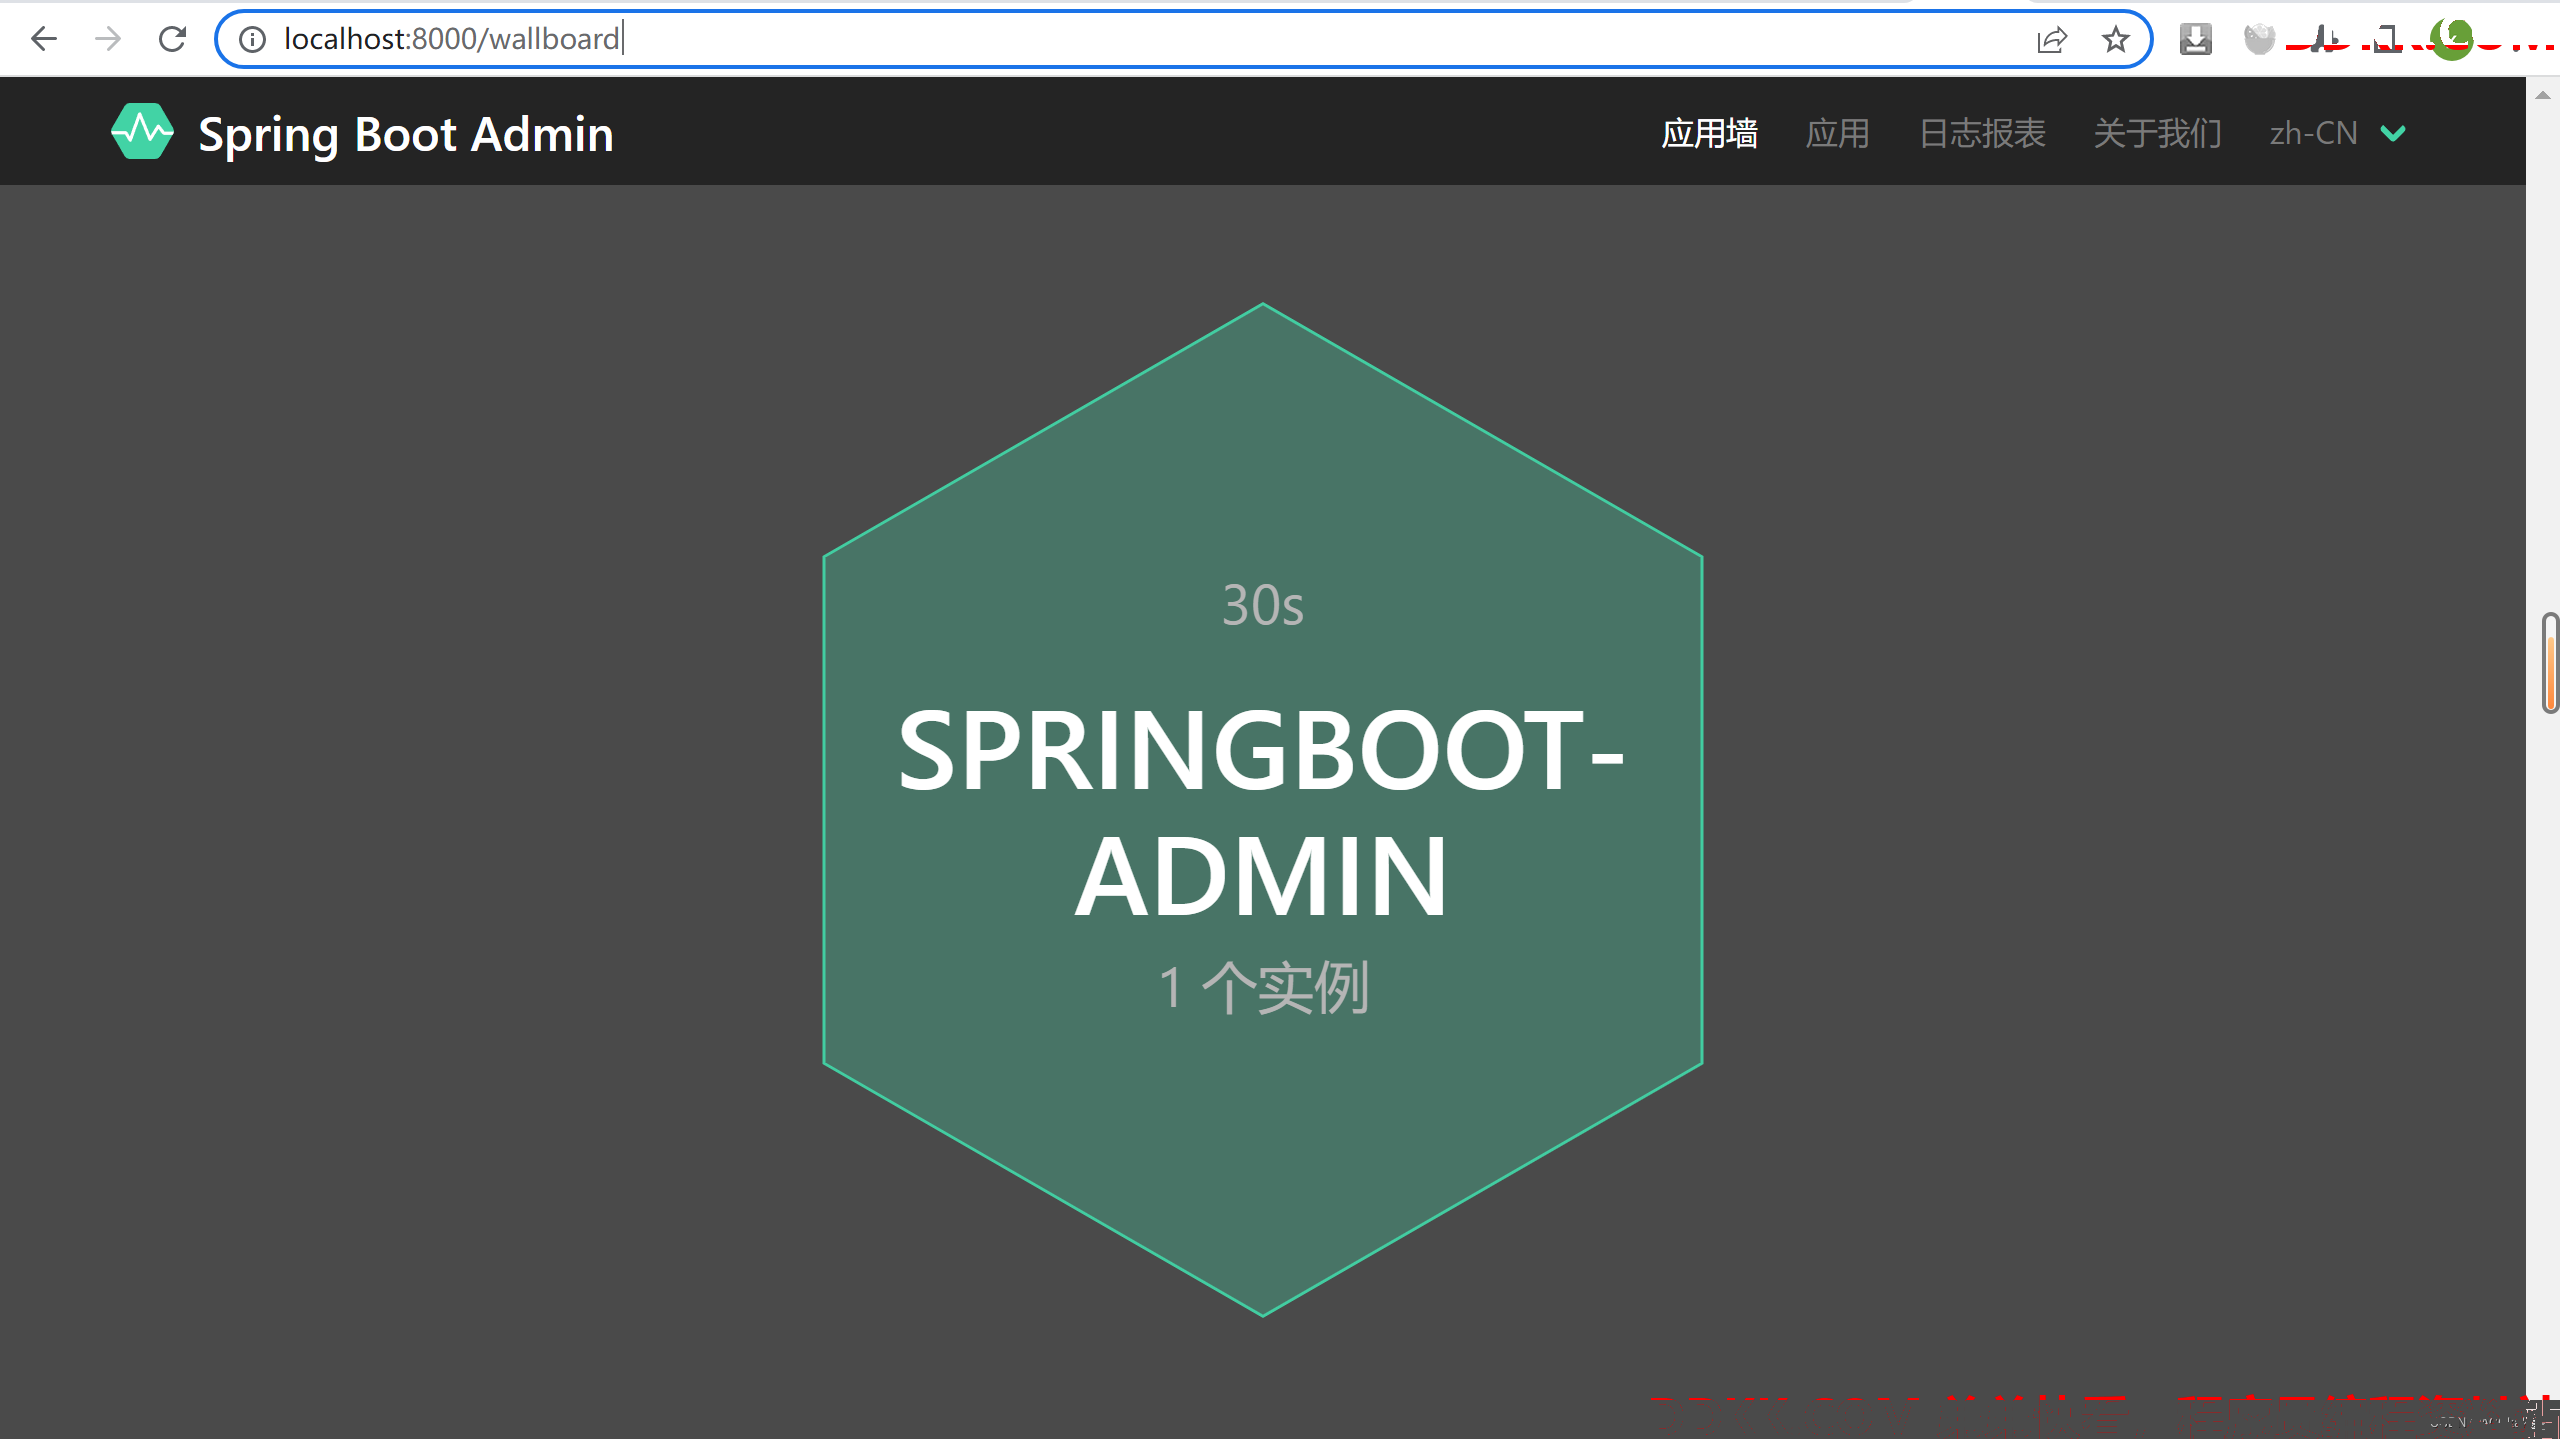This screenshot has width=2560, height=1439.
Task: Open the 日志报表 navigation tab
Action: 1982,133
